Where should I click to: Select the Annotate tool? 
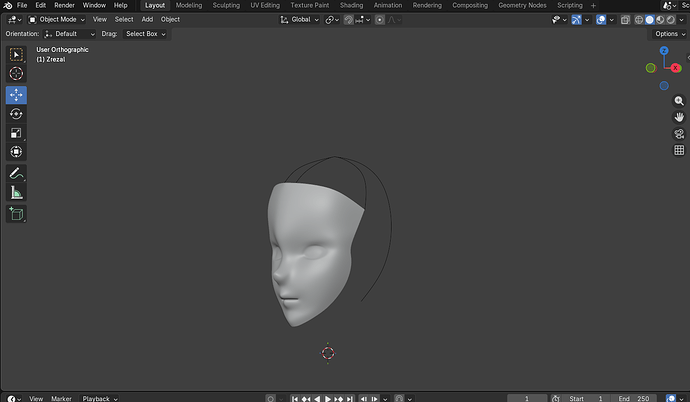pyautogui.click(x=16, y=173)
